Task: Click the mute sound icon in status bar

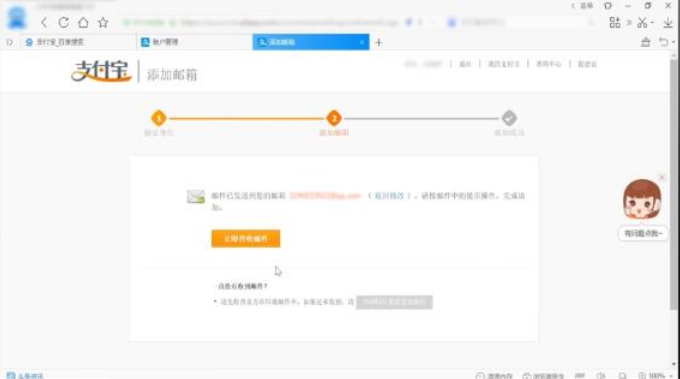Action: pos(601,376)
